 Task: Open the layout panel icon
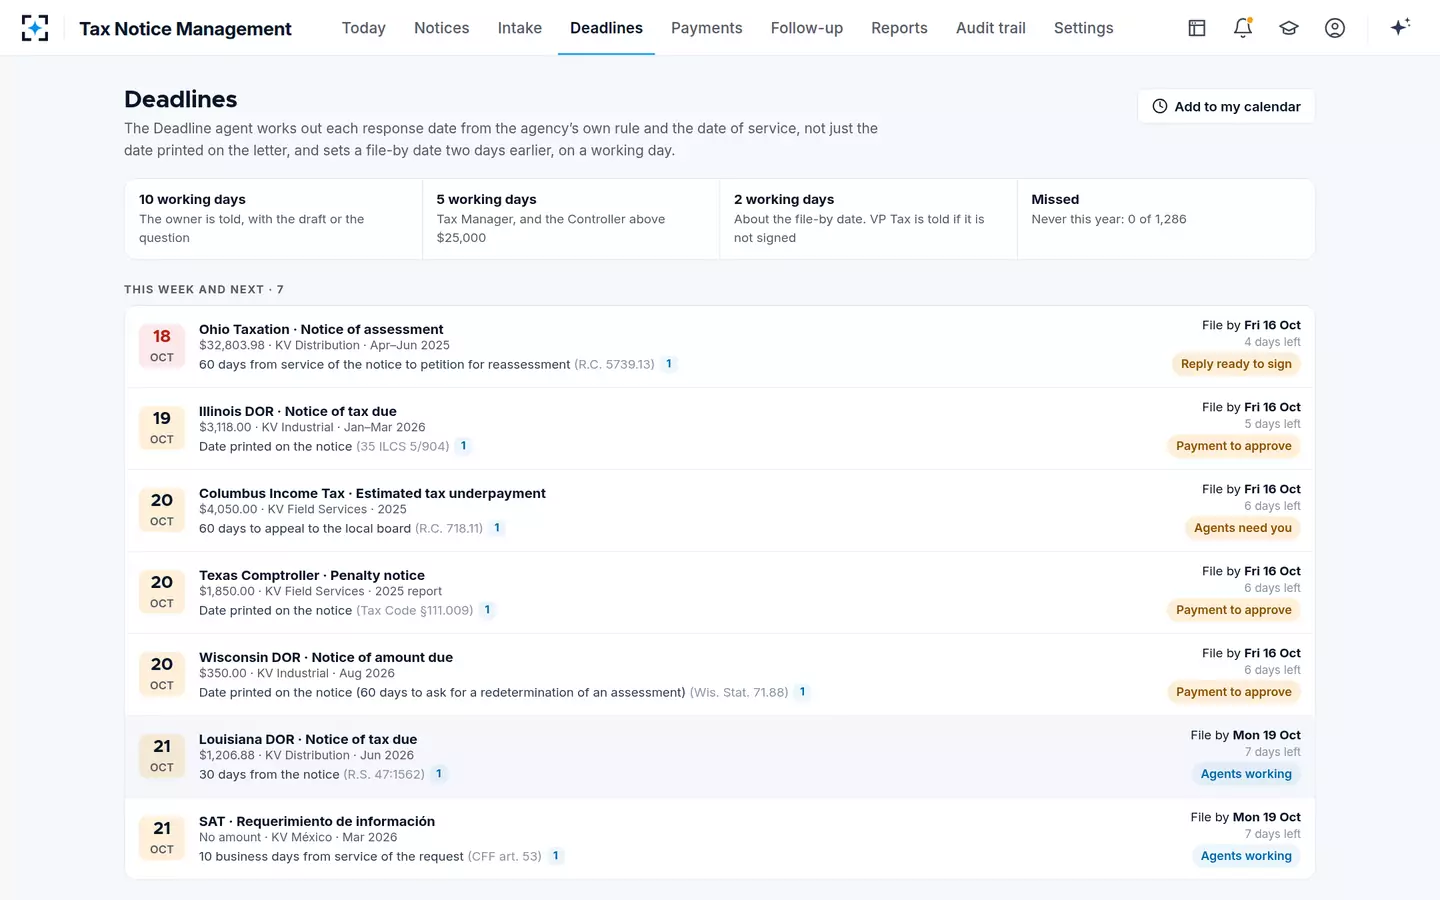point(1197,28)
